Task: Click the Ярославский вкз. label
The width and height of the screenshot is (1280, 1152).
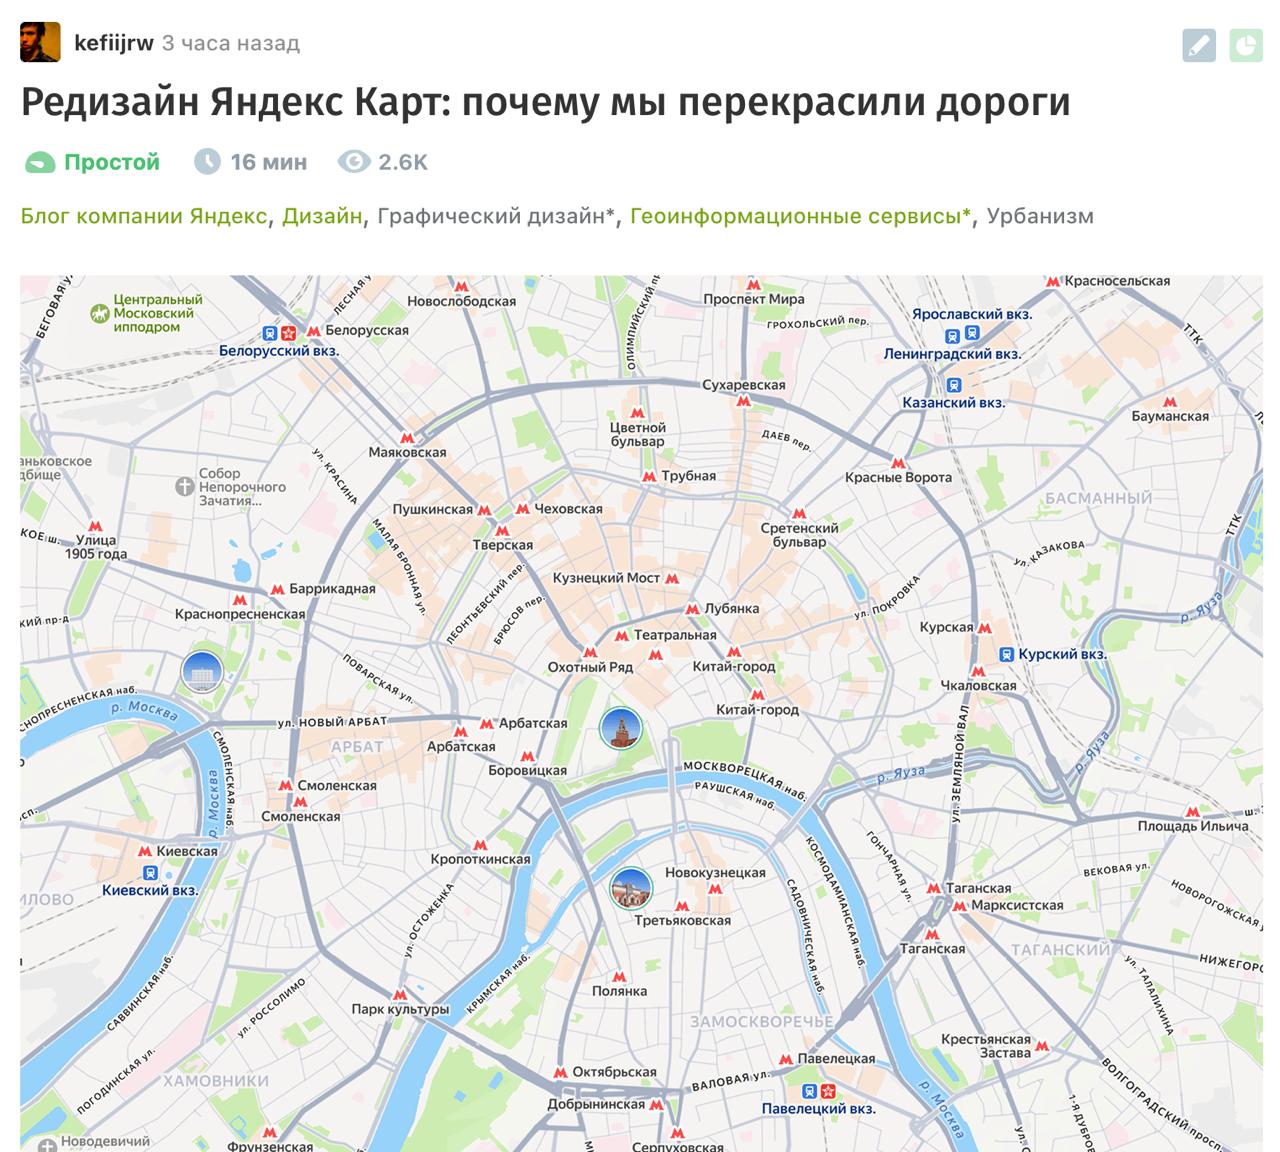Action: coord(972,314)
